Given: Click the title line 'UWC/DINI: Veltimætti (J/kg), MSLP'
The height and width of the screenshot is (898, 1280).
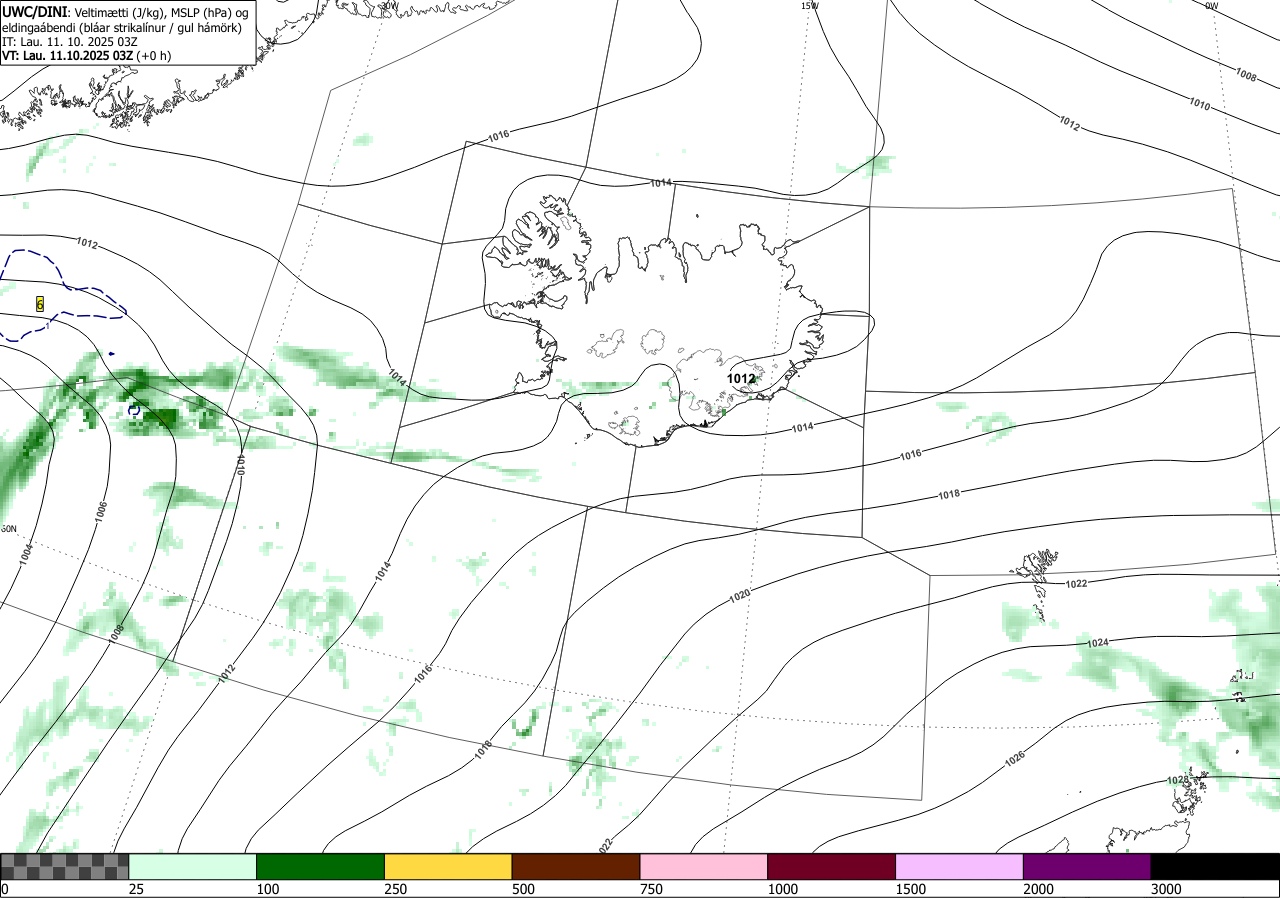Looking at the screenshot, I should click(123, 12).
